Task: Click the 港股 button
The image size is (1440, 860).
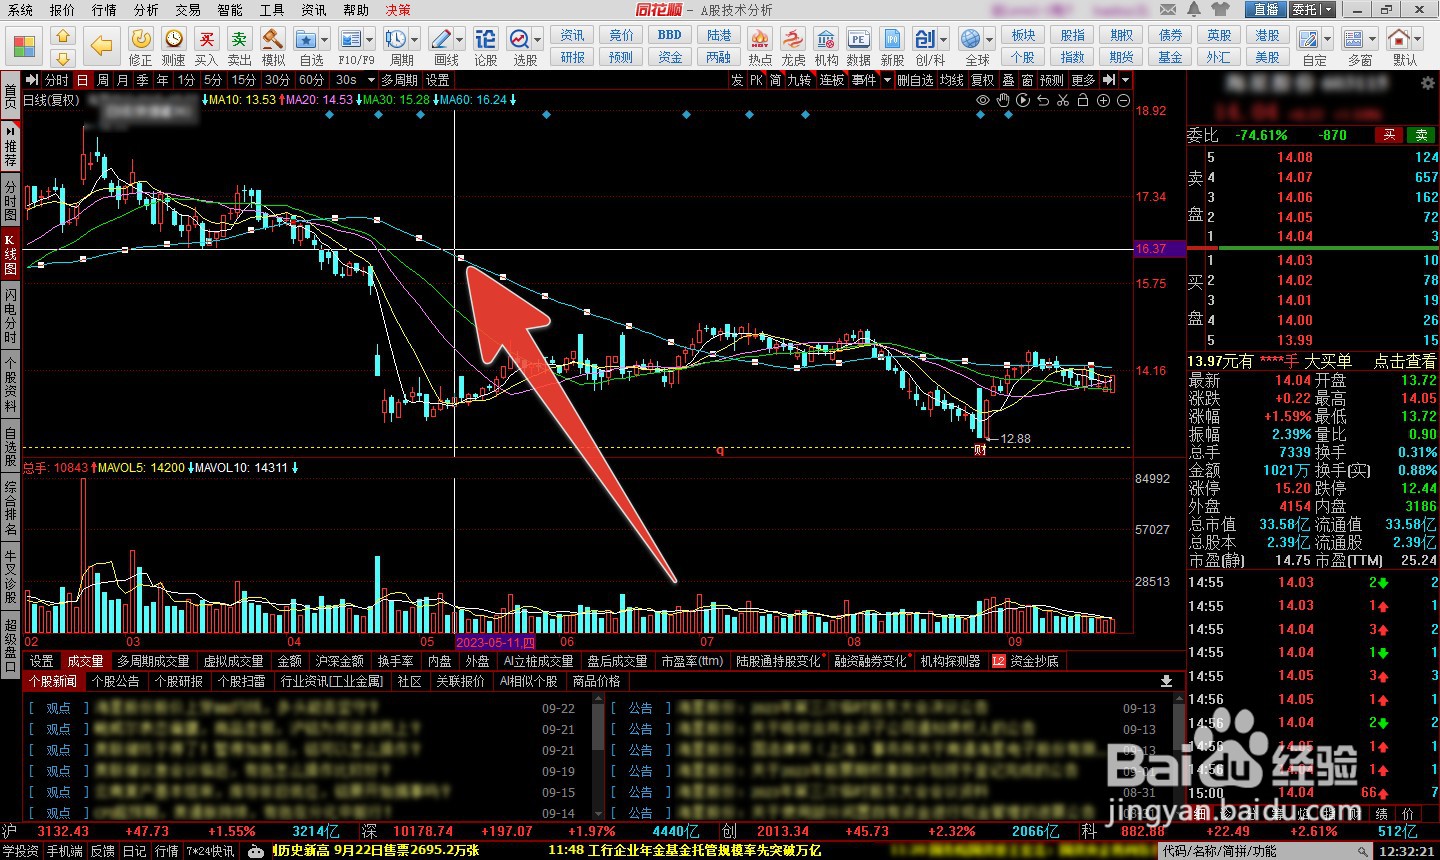Action: pos(1268,35)
